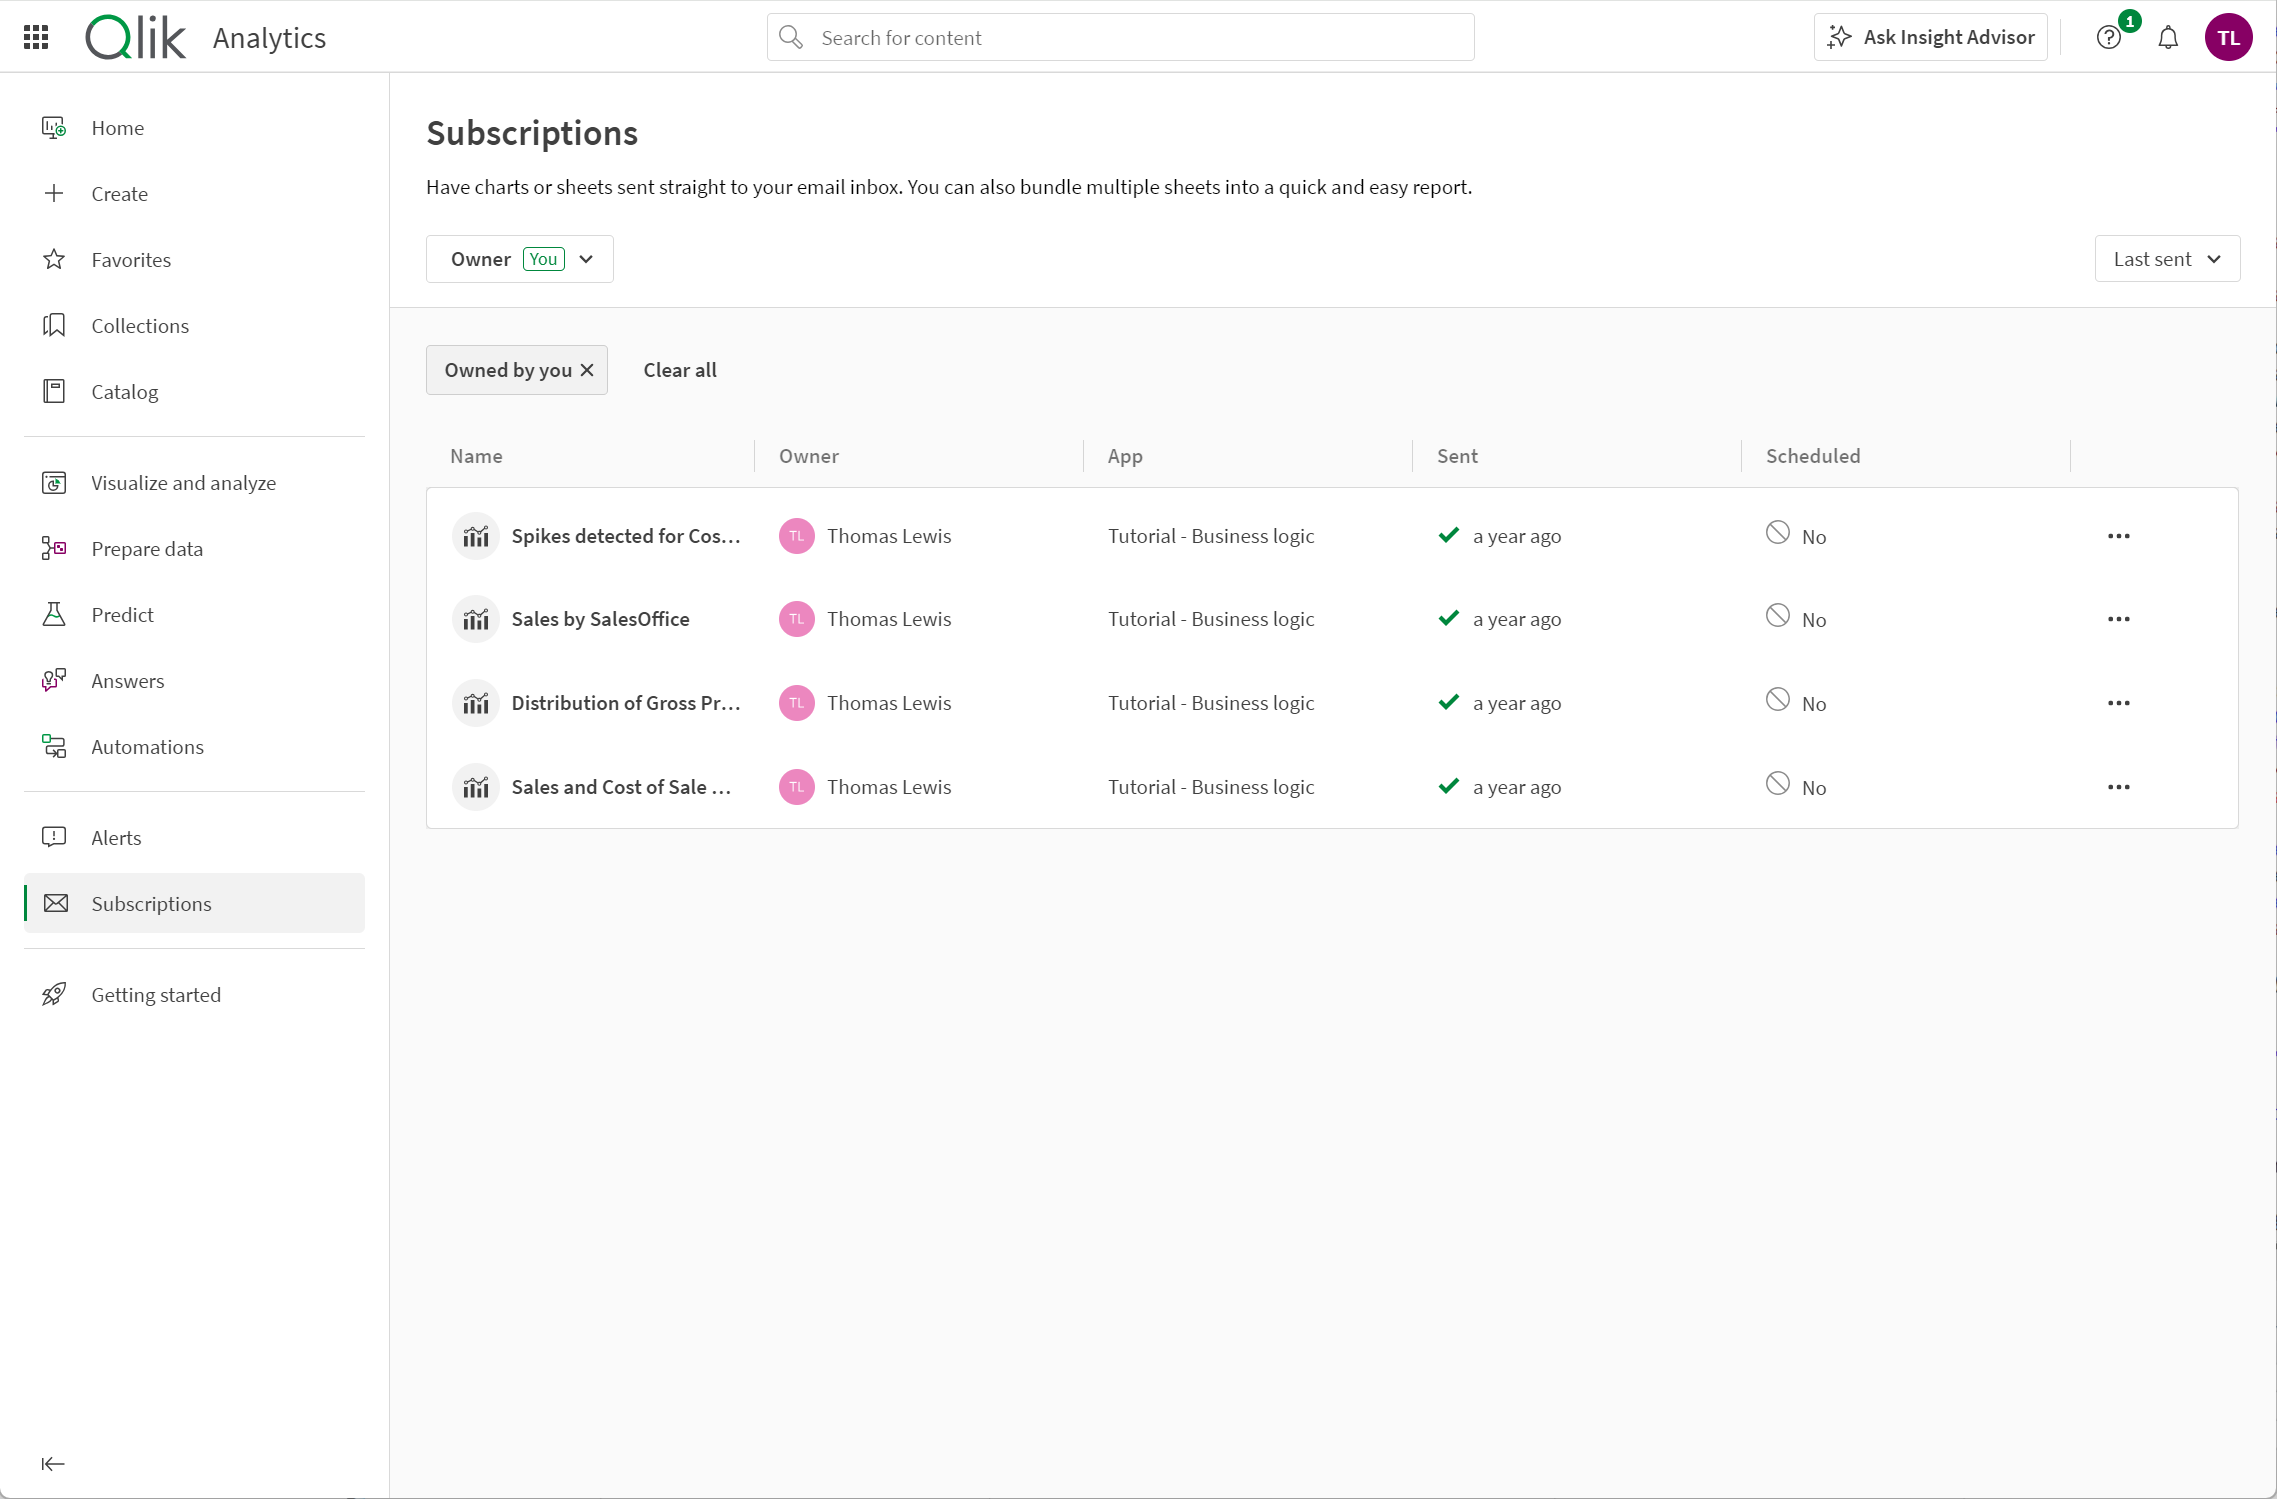Select the Collections sidebar item
Viewport: 2277px width, 1499px height.
tap(141, 325)
